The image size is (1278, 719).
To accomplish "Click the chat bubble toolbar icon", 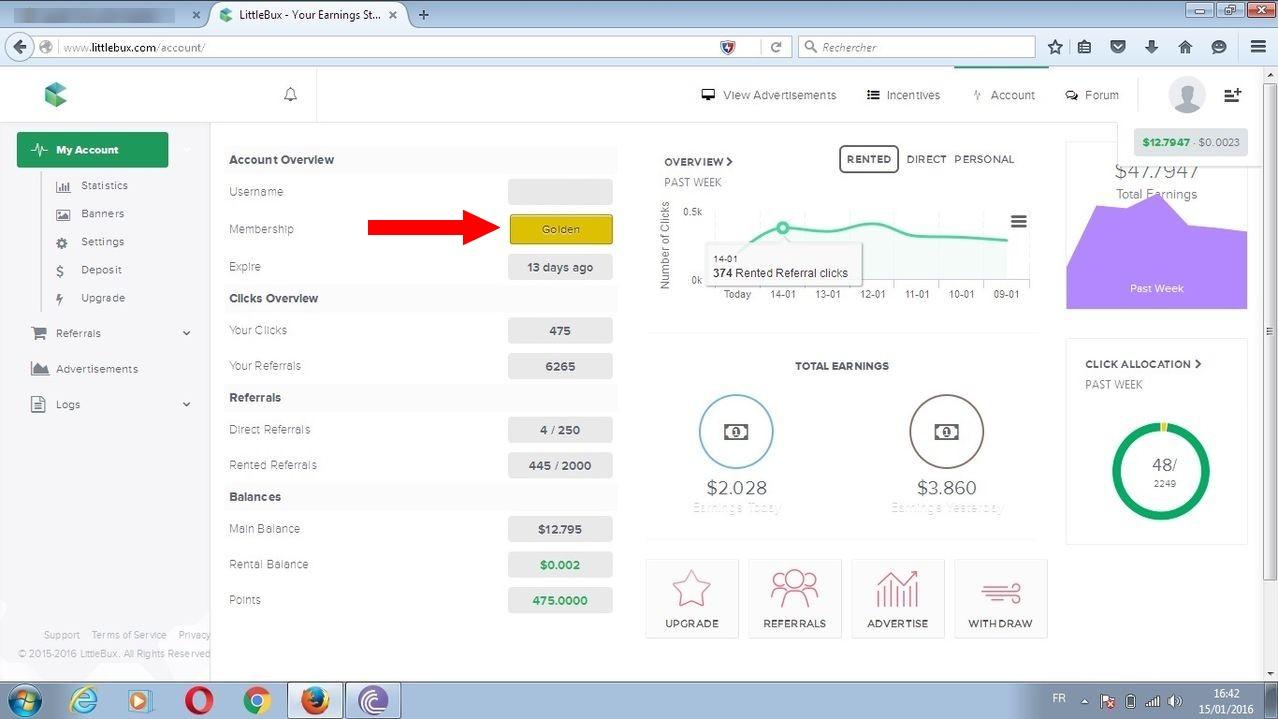I will [x=1218, y=47].
